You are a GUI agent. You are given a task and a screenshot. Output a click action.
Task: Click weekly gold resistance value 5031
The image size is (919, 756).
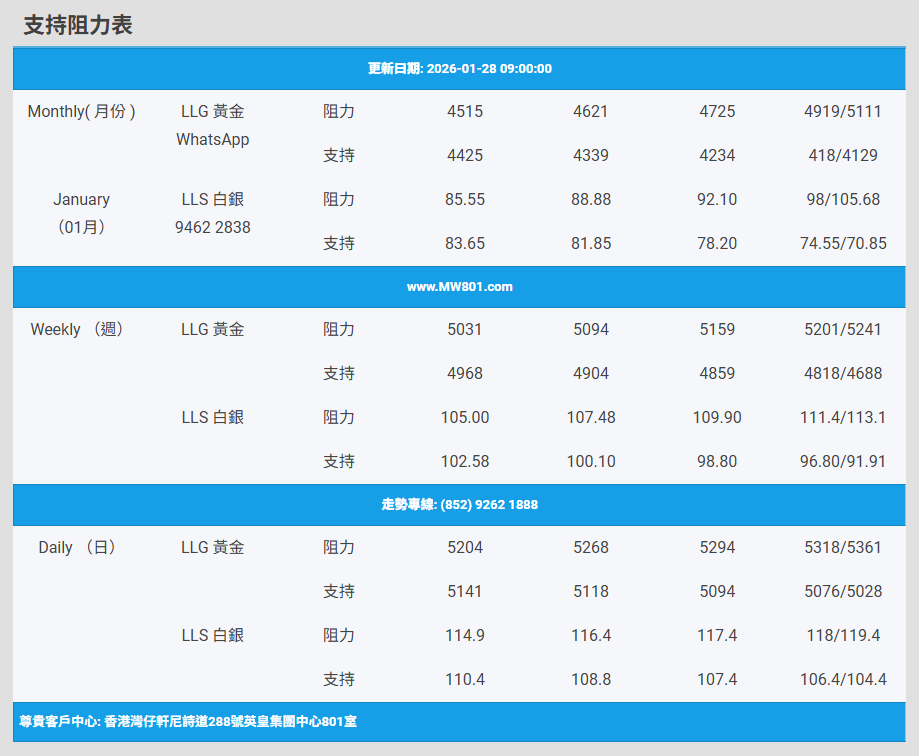click(464, 330)
